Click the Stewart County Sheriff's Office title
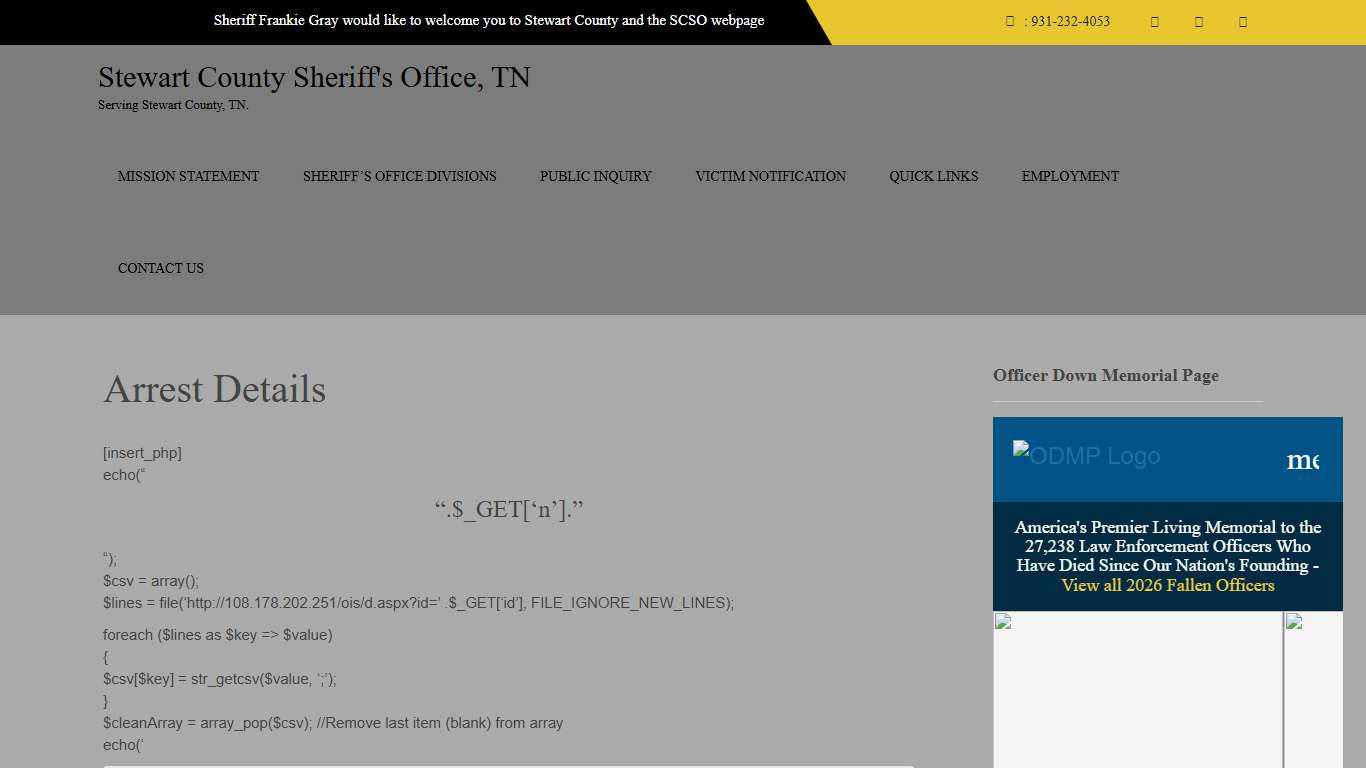 [x=313, y=77]
